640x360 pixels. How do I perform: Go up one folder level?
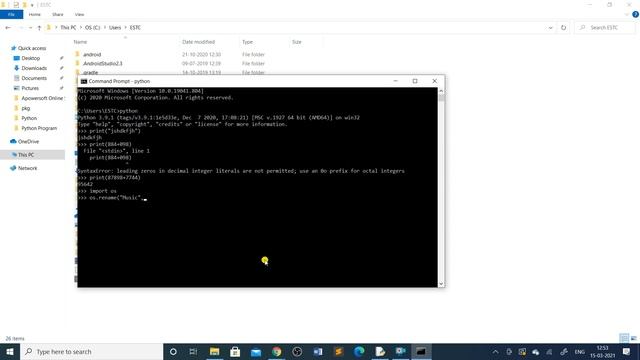point(39,28)
